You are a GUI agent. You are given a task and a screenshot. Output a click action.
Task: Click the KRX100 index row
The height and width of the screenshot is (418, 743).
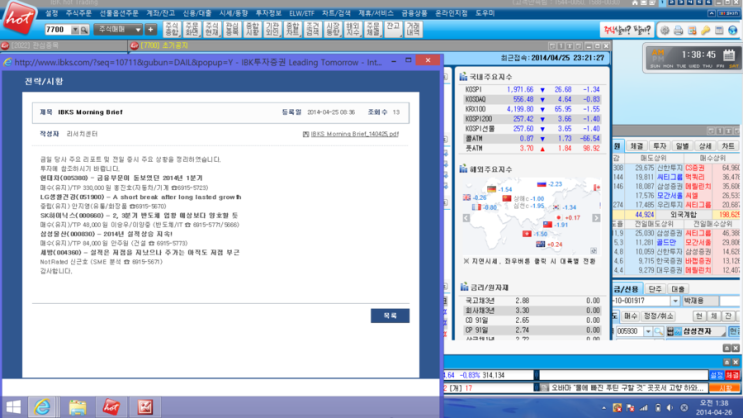(533, 109)
